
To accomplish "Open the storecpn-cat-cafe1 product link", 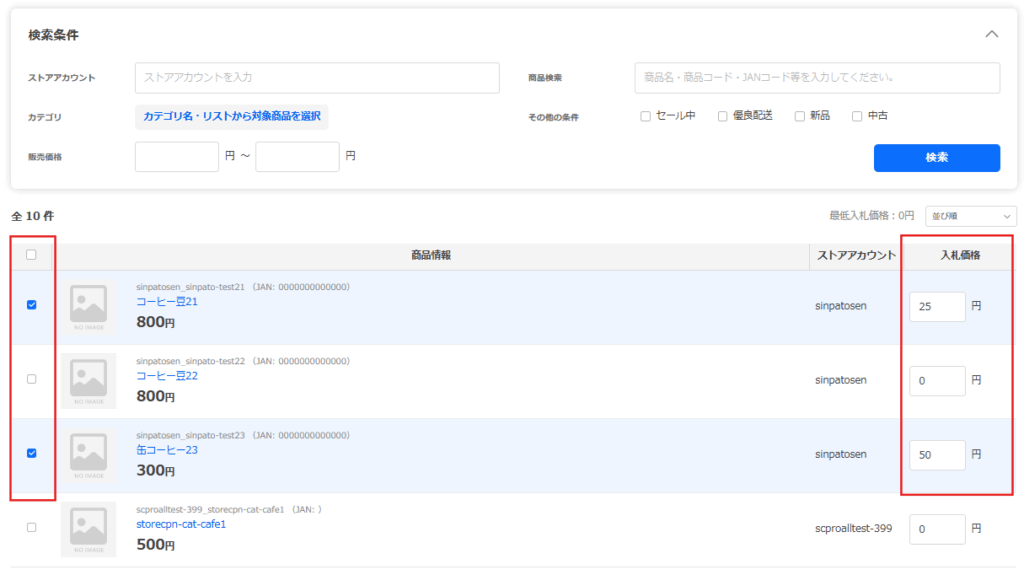I will pyautogui.click(x=181, y=524).
